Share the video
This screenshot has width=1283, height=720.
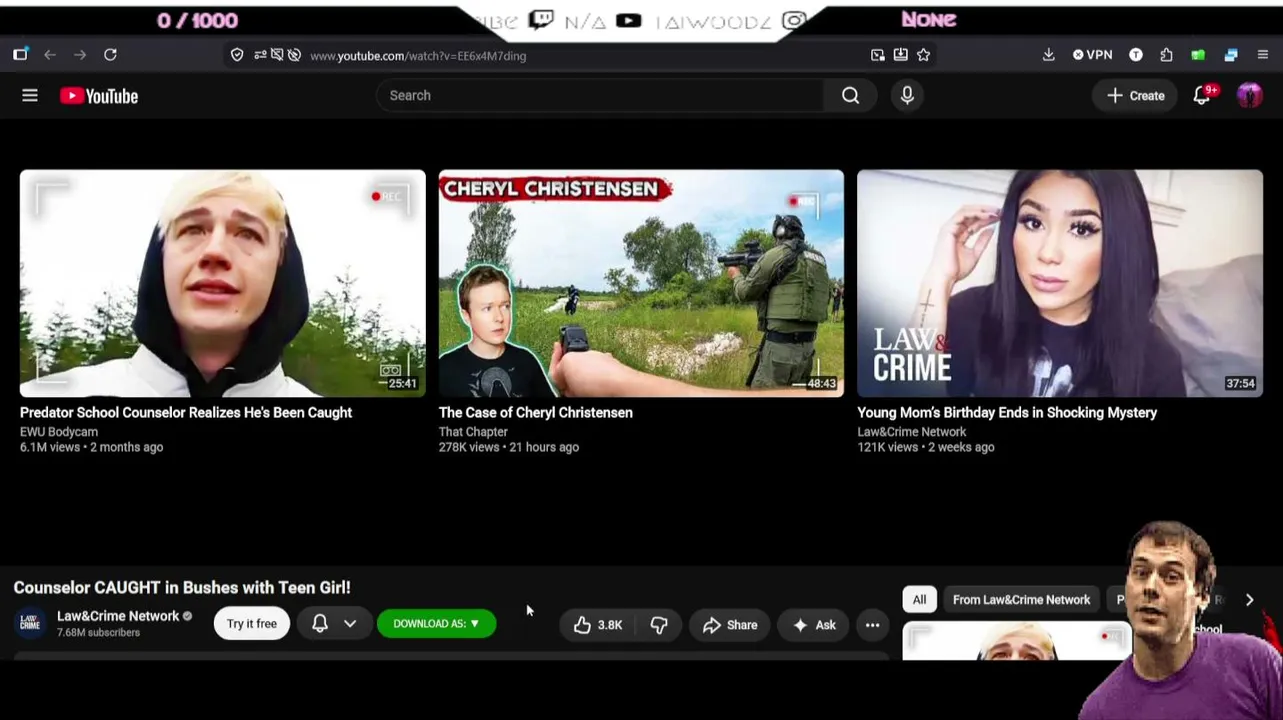click(730, 625)
